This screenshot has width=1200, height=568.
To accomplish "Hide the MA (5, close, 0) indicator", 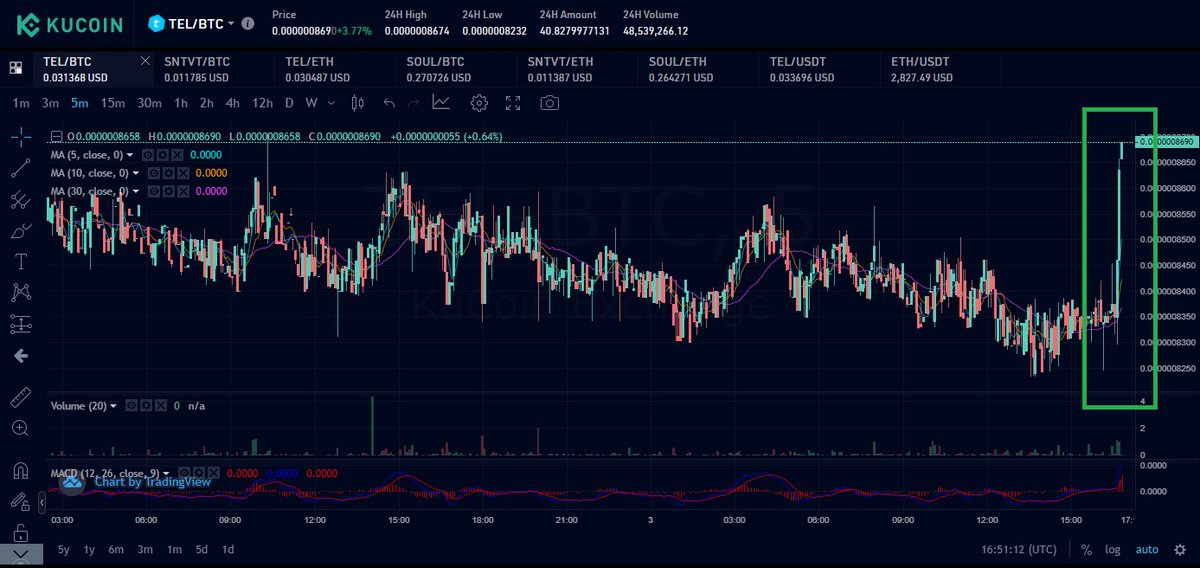I will pyautogui.click(x=148, y=155).
